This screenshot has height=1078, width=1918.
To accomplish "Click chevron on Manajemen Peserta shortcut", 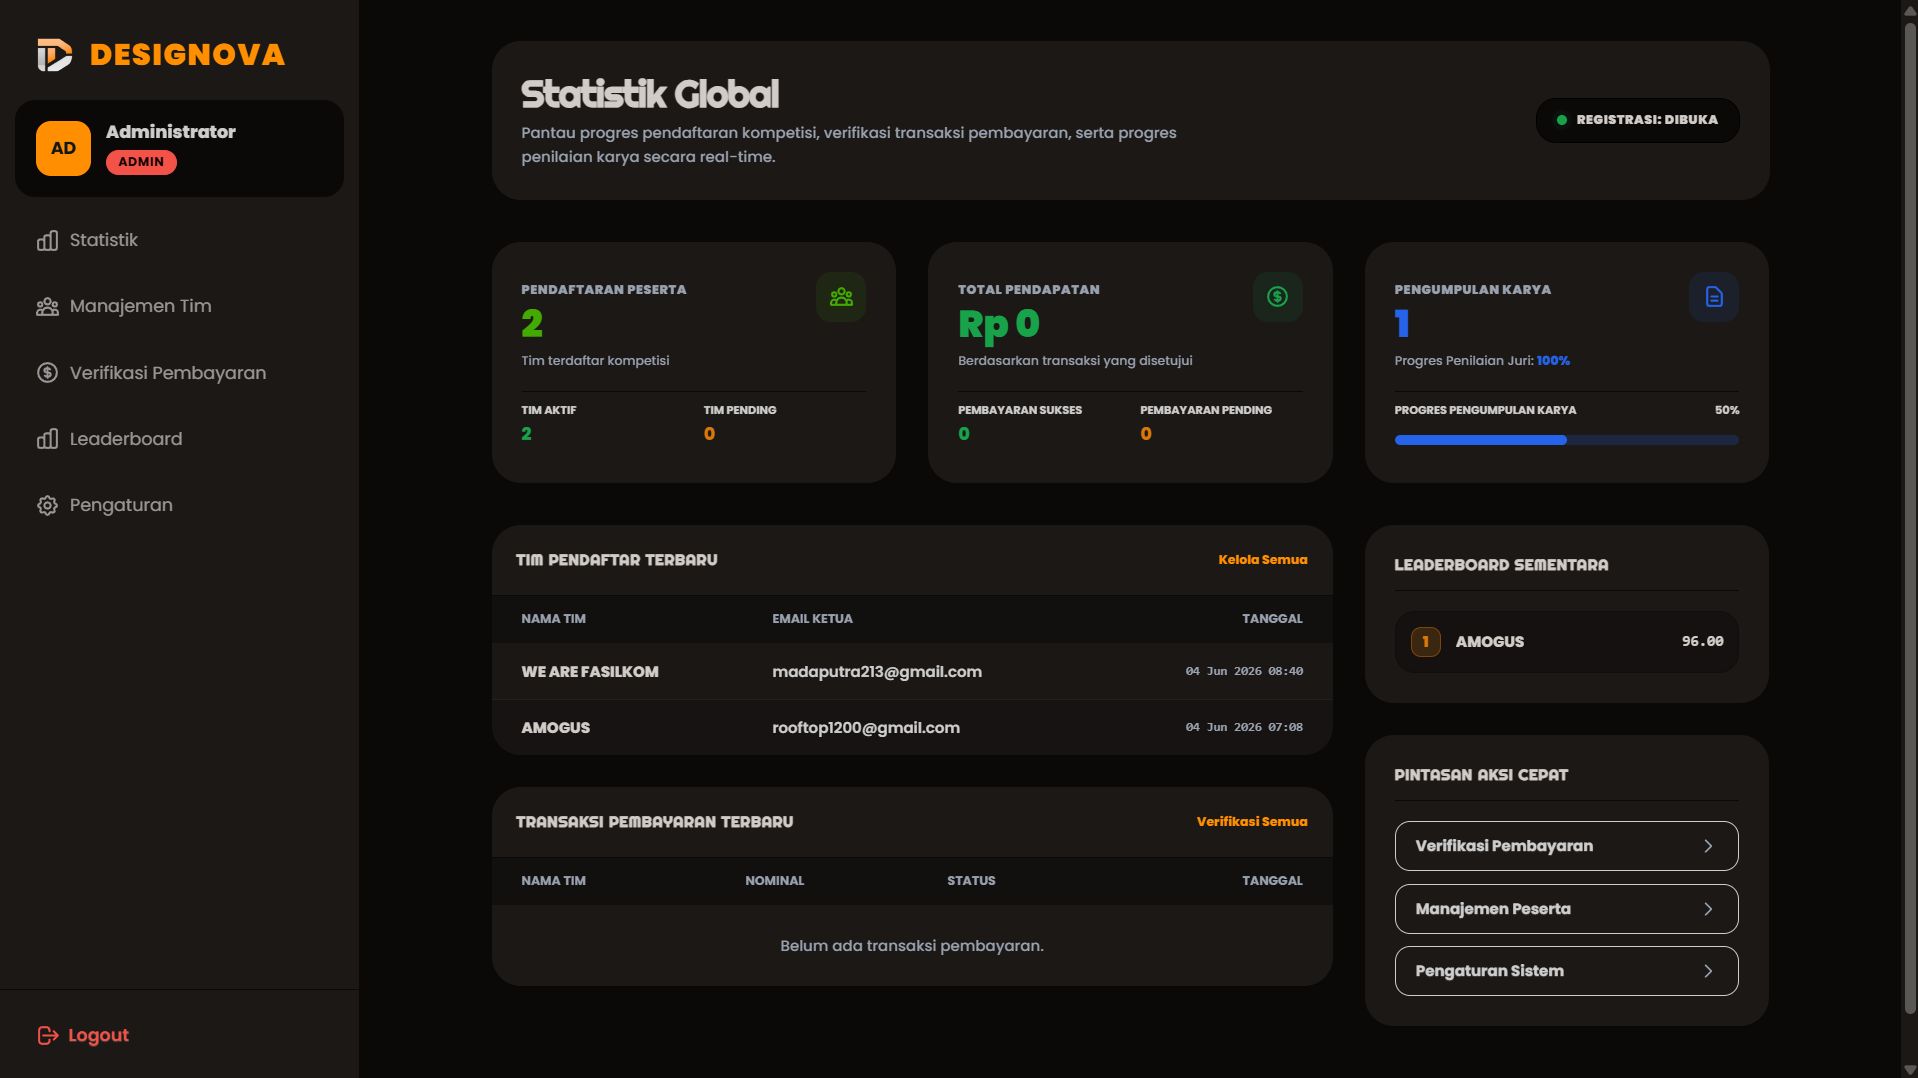I will (1708, 909).
